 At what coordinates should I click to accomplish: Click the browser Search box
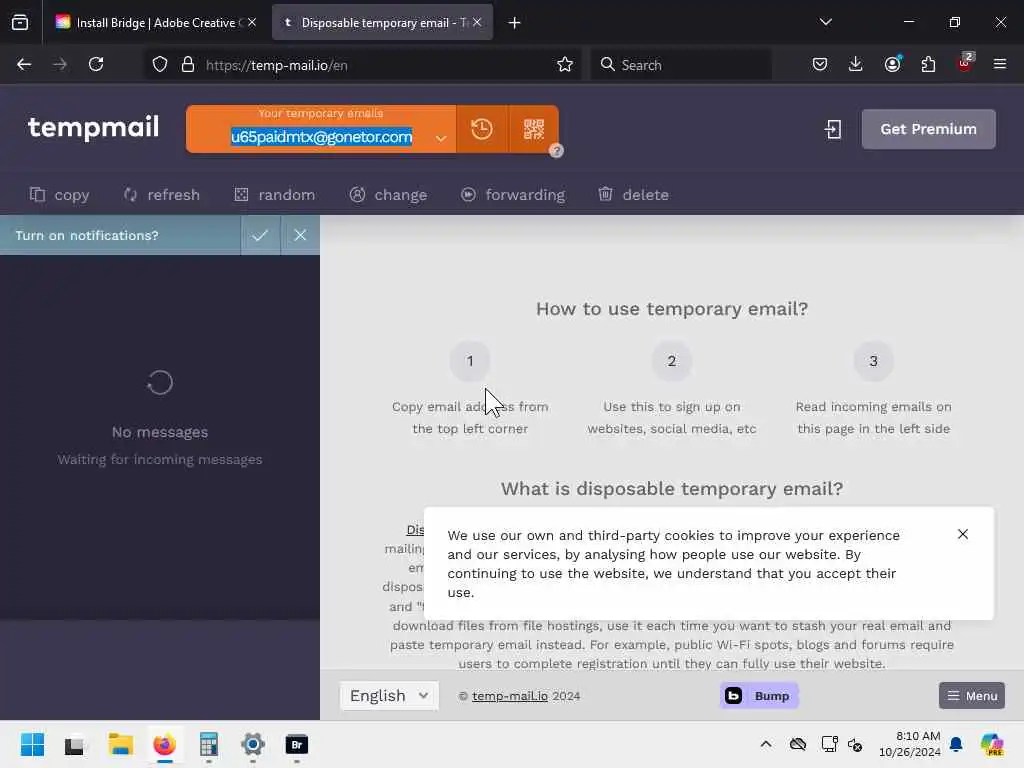tap(681, 65)
